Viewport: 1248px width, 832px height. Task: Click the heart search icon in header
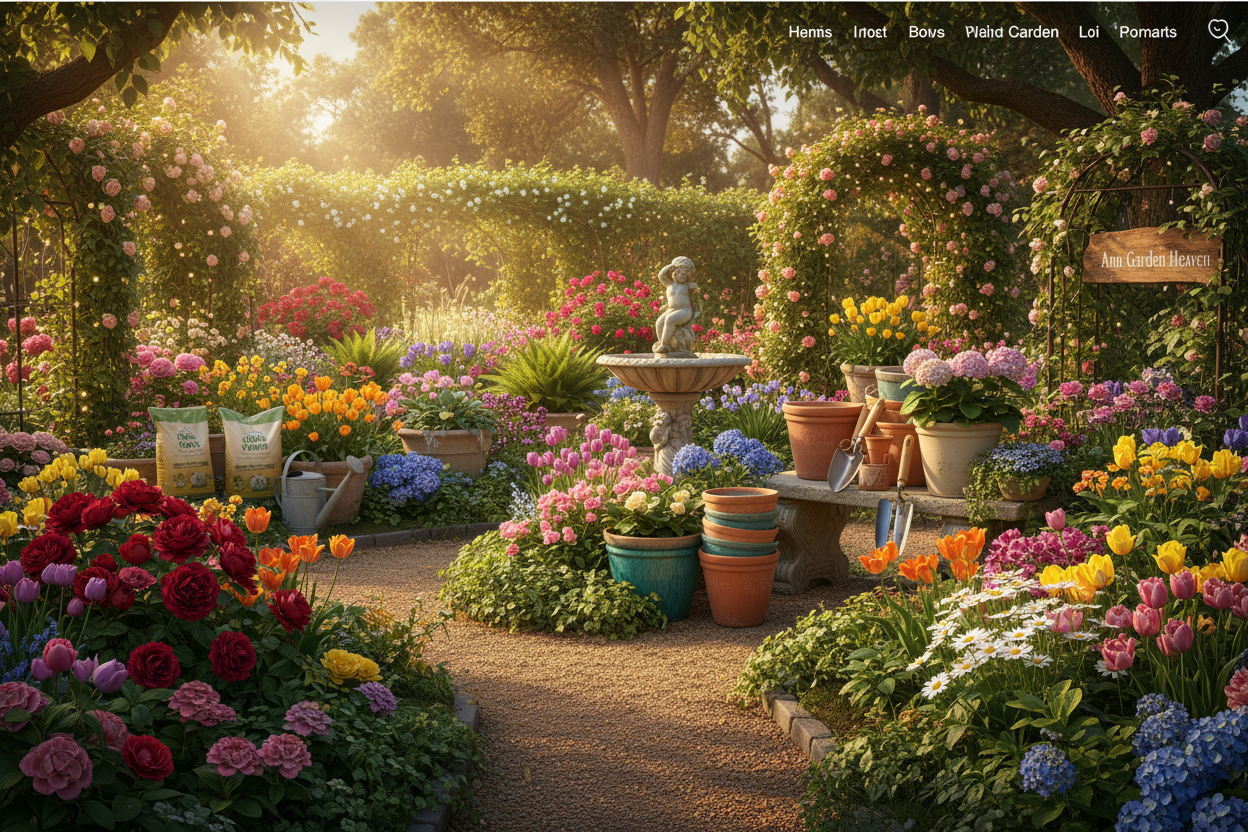pyautogui.click(x=1218, y=30)
